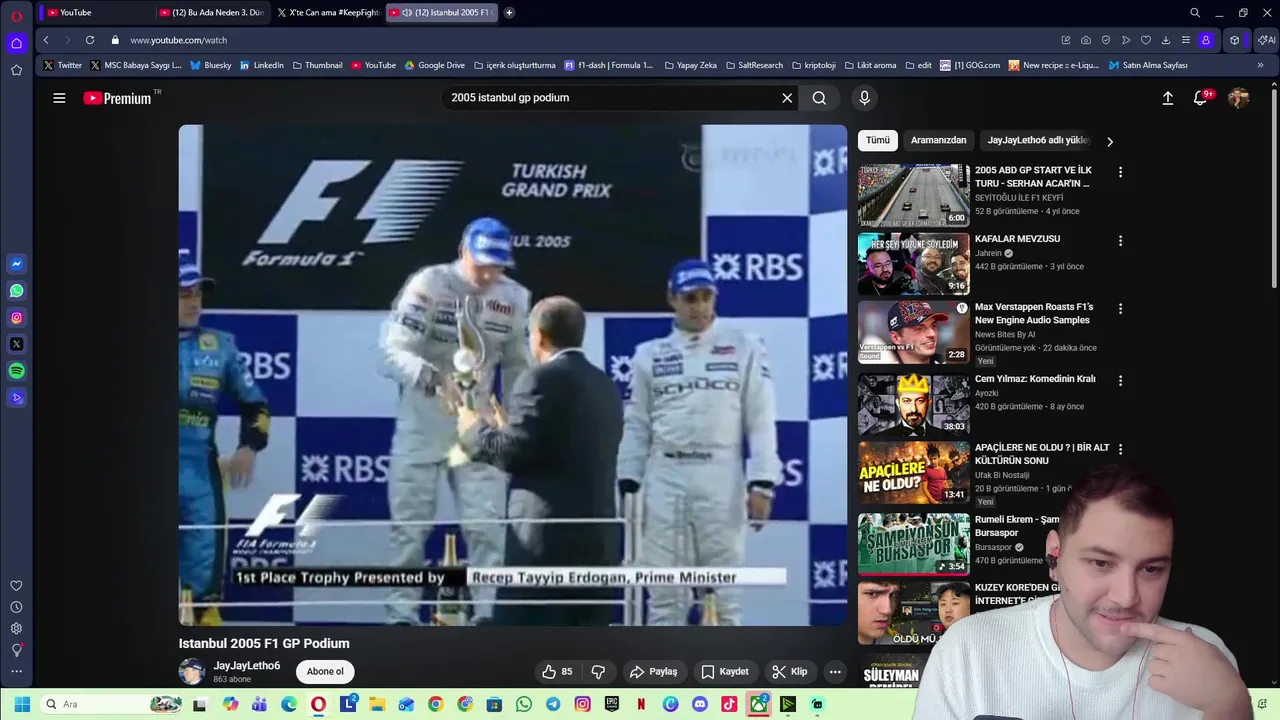1280x720 pixels.
Task: Open Discord from the taskbar
Action: [700, 704]
